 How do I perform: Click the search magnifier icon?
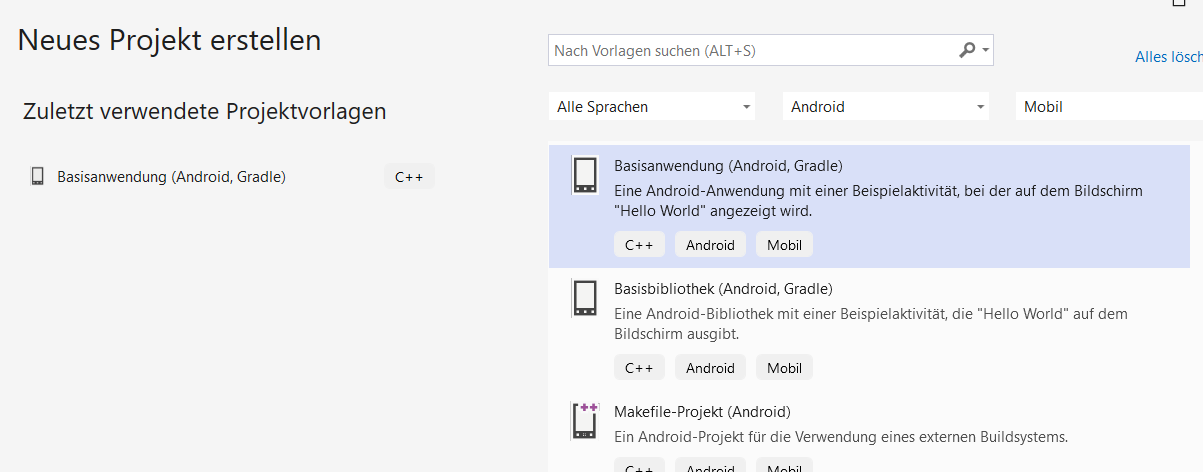[967, 50]
